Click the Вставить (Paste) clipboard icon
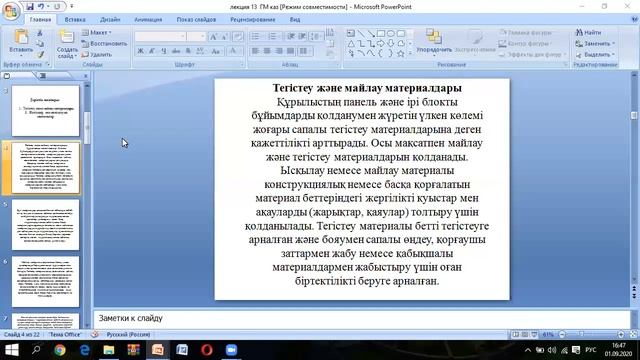The height and width of the screenshot is (360, 640). click(21, 37)
